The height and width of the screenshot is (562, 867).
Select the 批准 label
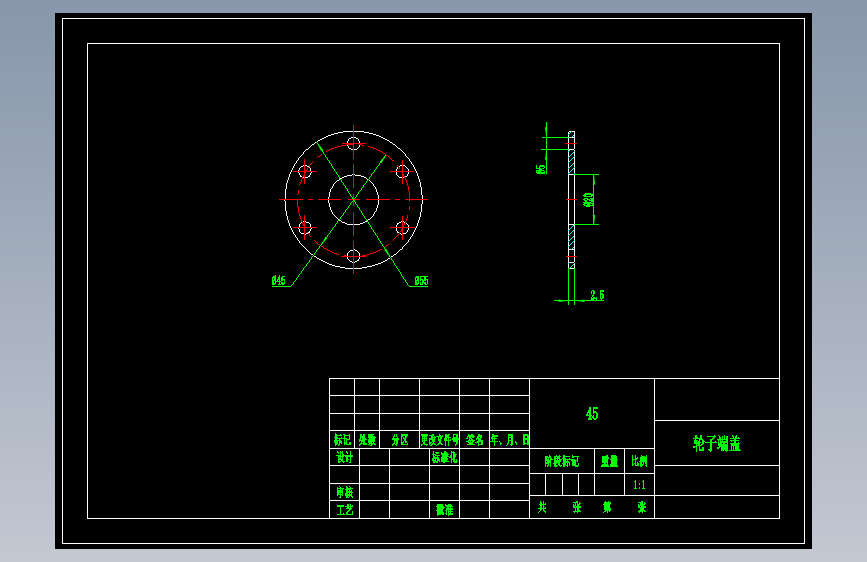click(445, 509)
